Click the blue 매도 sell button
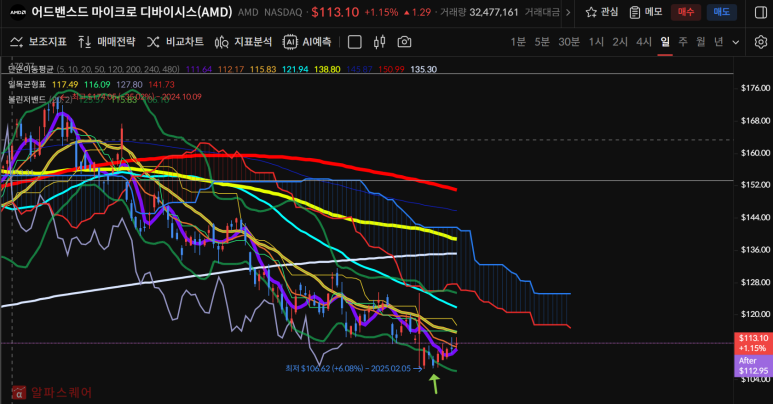 (x=722, y=12)
